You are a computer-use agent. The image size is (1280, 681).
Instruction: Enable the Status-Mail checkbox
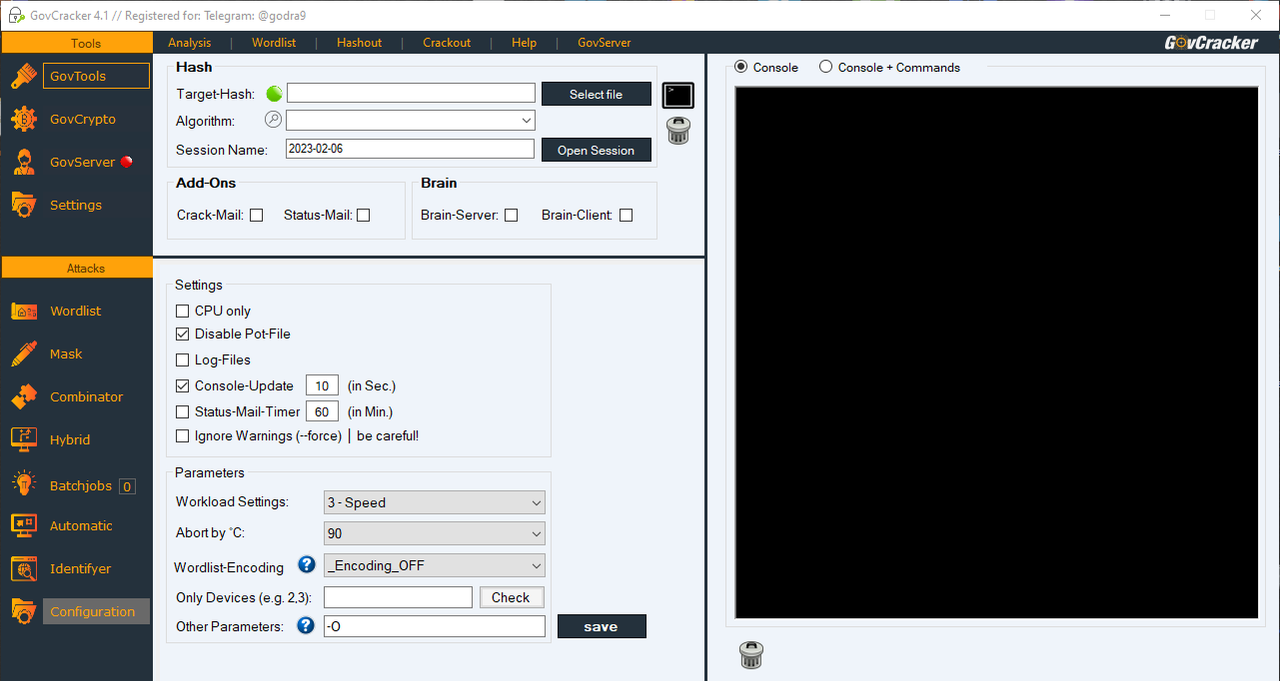(x=363, y=215)
